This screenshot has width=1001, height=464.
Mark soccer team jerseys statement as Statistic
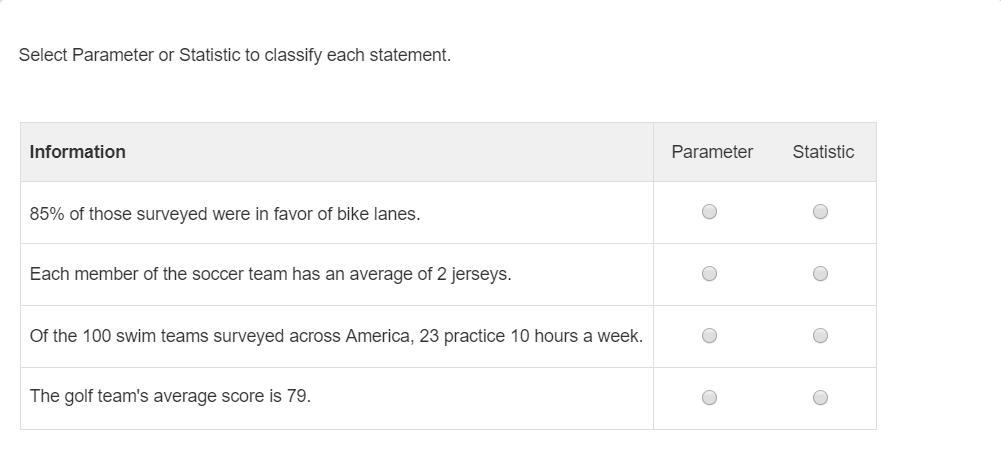(820, 274)
